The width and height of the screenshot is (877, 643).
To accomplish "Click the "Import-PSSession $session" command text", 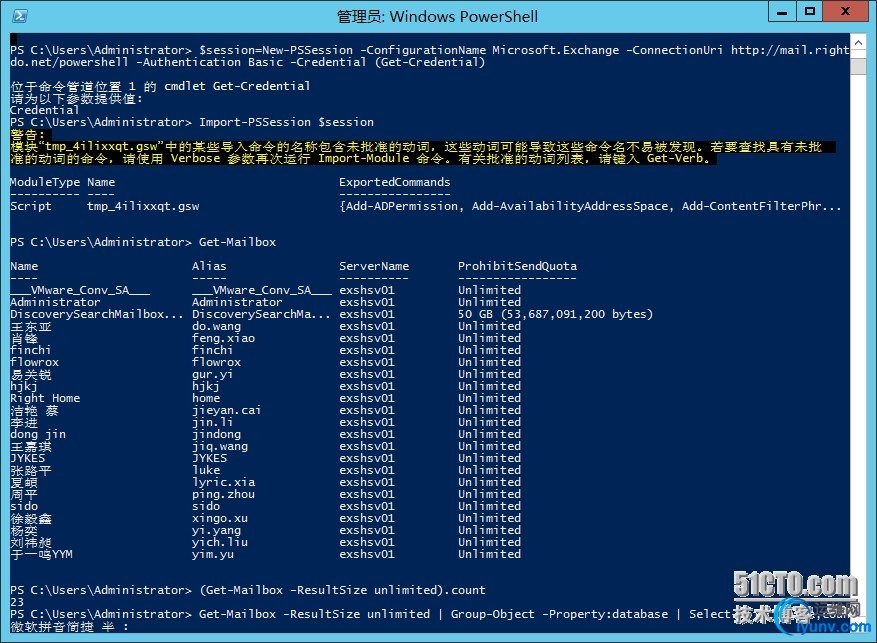I will tap(286, 122).
